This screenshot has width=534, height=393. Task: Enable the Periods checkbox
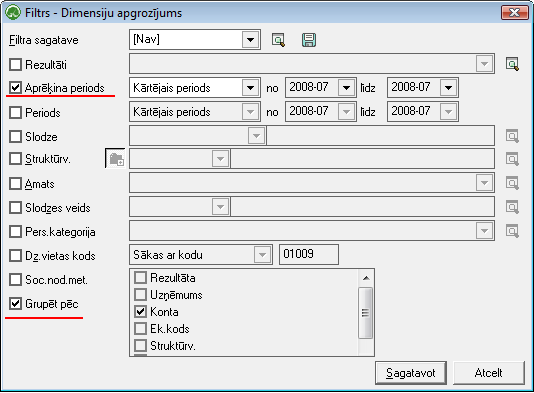pyautogui.click(x=15, y=112)
